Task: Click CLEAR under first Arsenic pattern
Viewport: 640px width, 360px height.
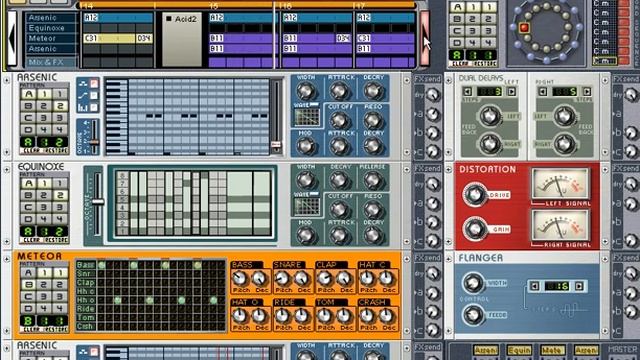Action: click(x=32, y=151)
